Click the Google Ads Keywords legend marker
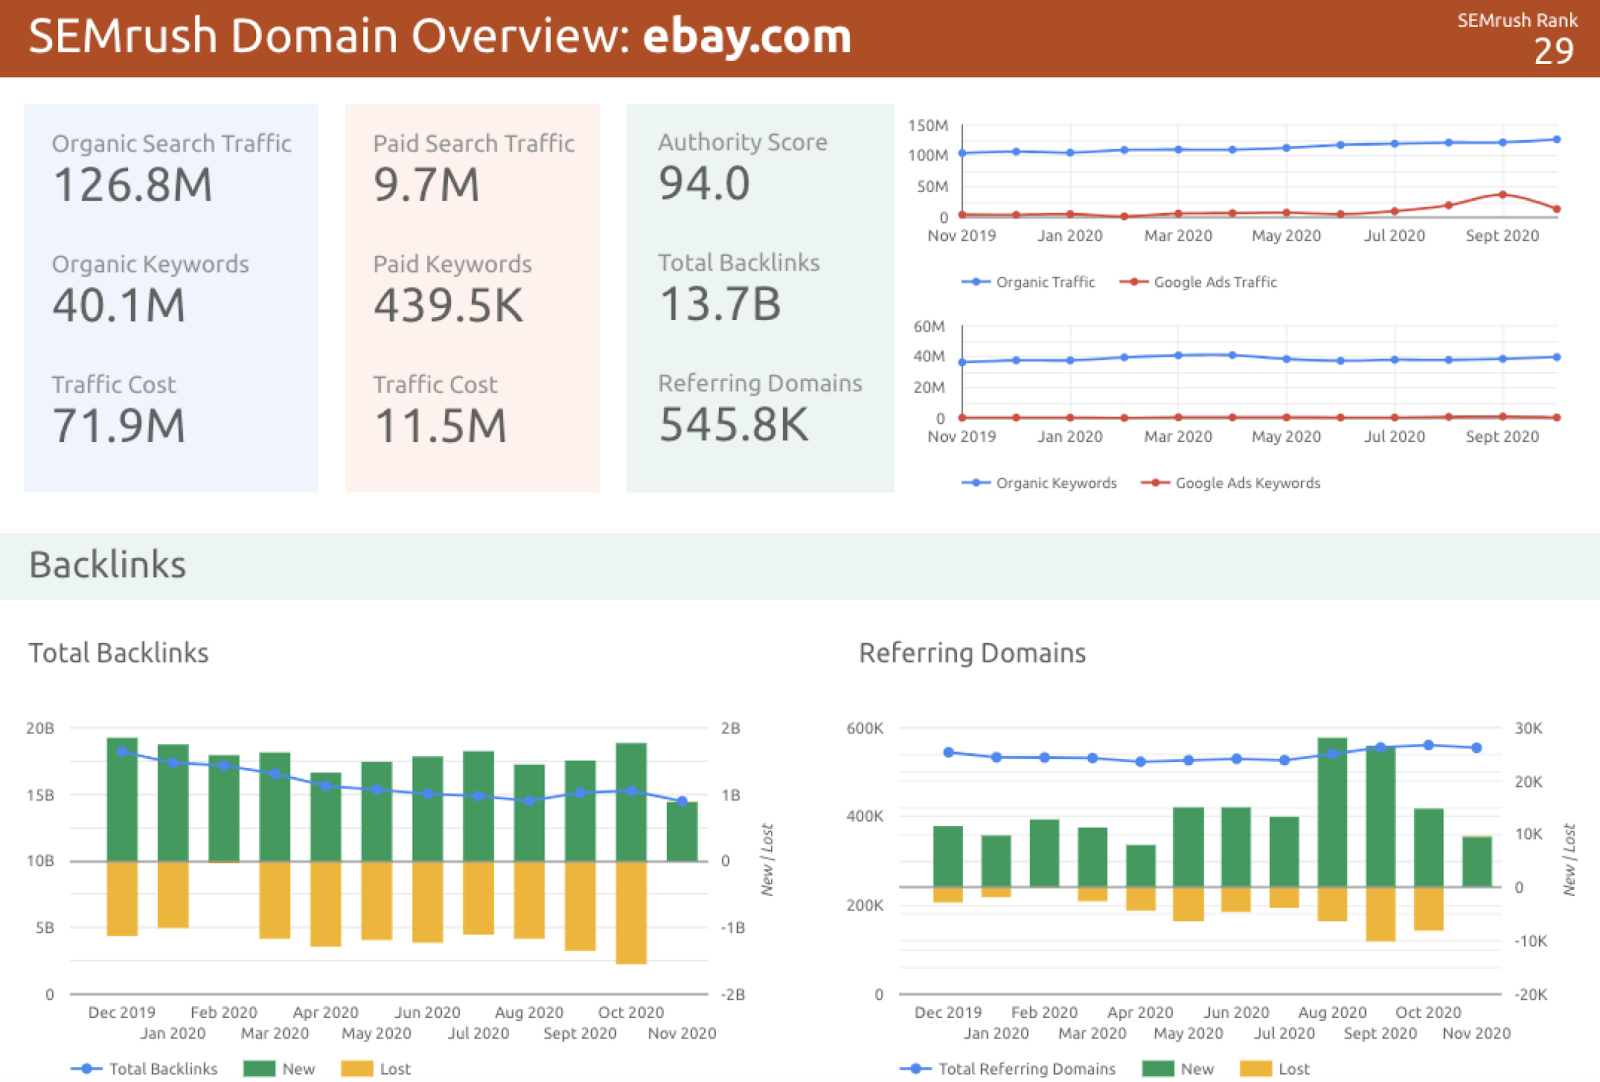The height and width of the screenshot is (1082, 1600). point(1155,483)
